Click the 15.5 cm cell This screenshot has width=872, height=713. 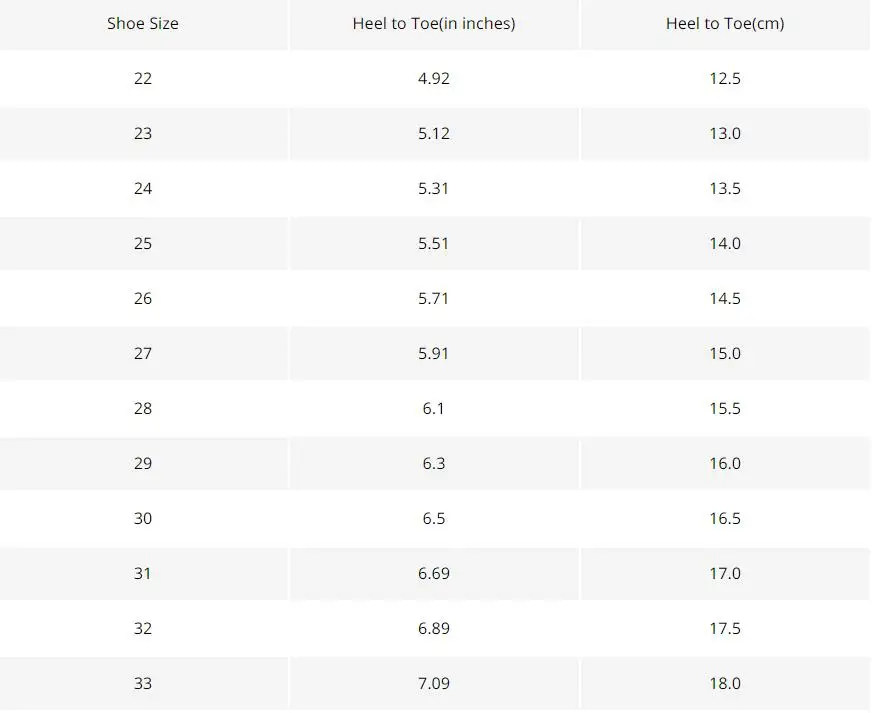(x=725, y=409)
